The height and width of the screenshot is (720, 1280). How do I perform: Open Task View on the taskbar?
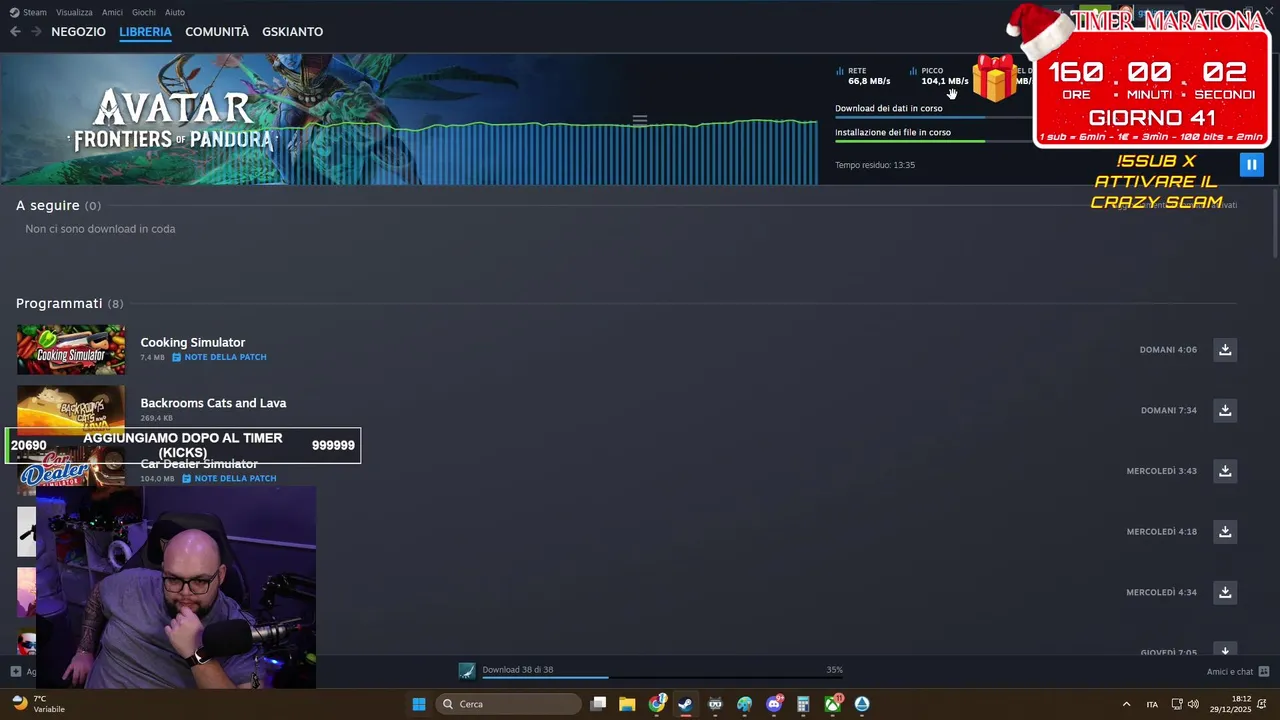[x=598, y=704]
